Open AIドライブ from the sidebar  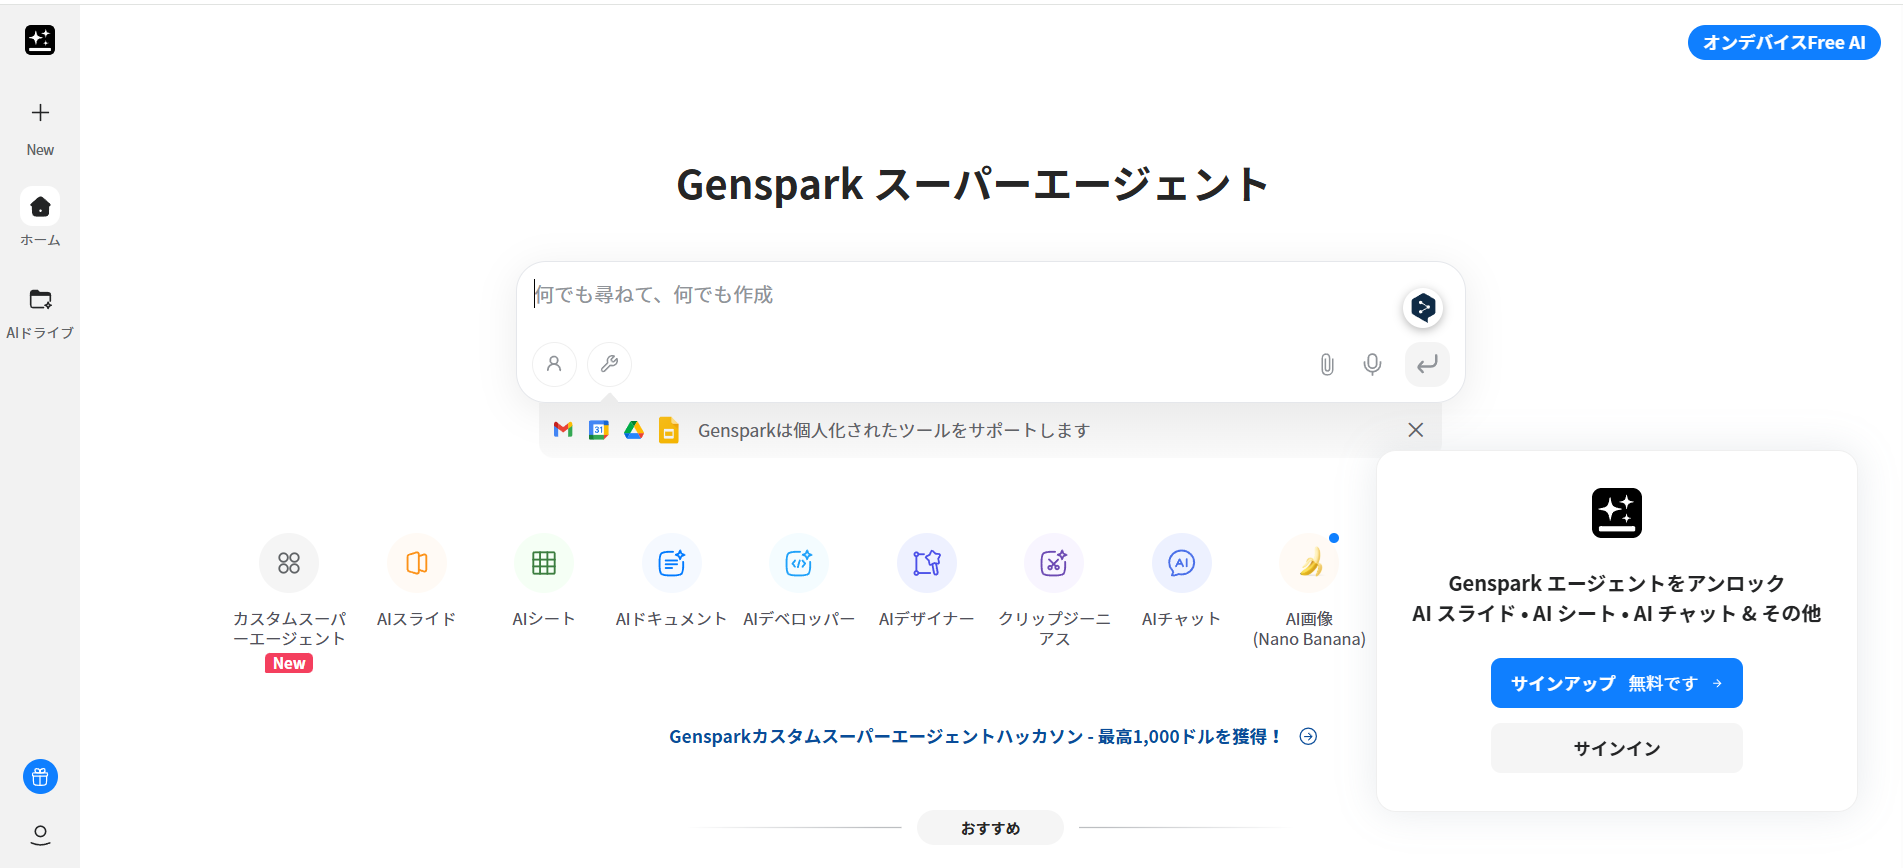click(40, 300)
